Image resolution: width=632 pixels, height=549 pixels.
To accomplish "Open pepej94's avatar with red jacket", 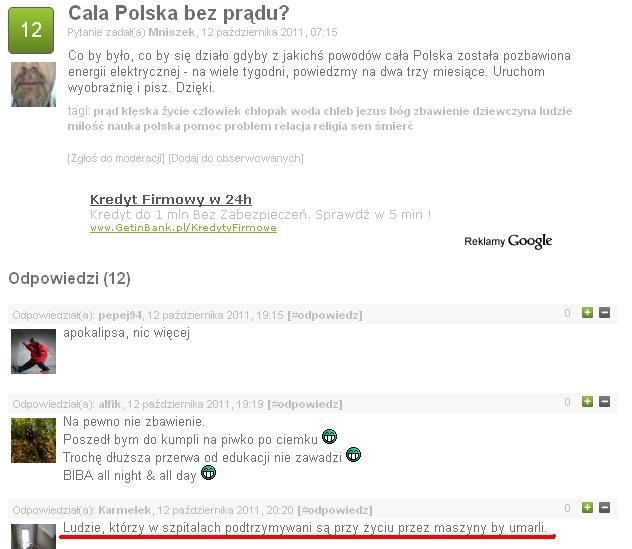I will [33, 351].
